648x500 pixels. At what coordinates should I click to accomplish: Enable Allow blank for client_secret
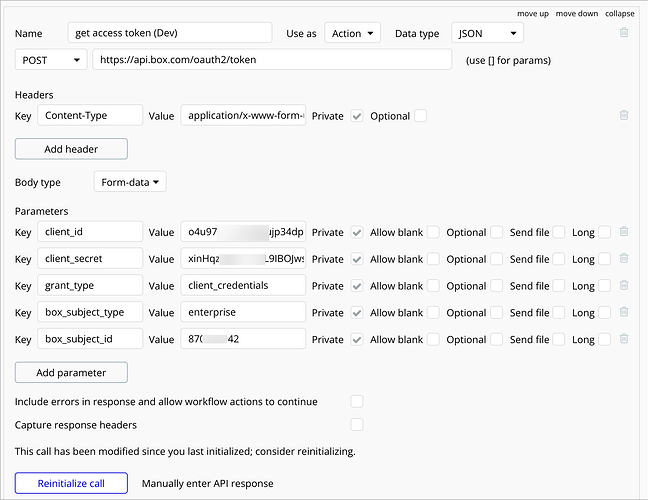pos(433,259)
